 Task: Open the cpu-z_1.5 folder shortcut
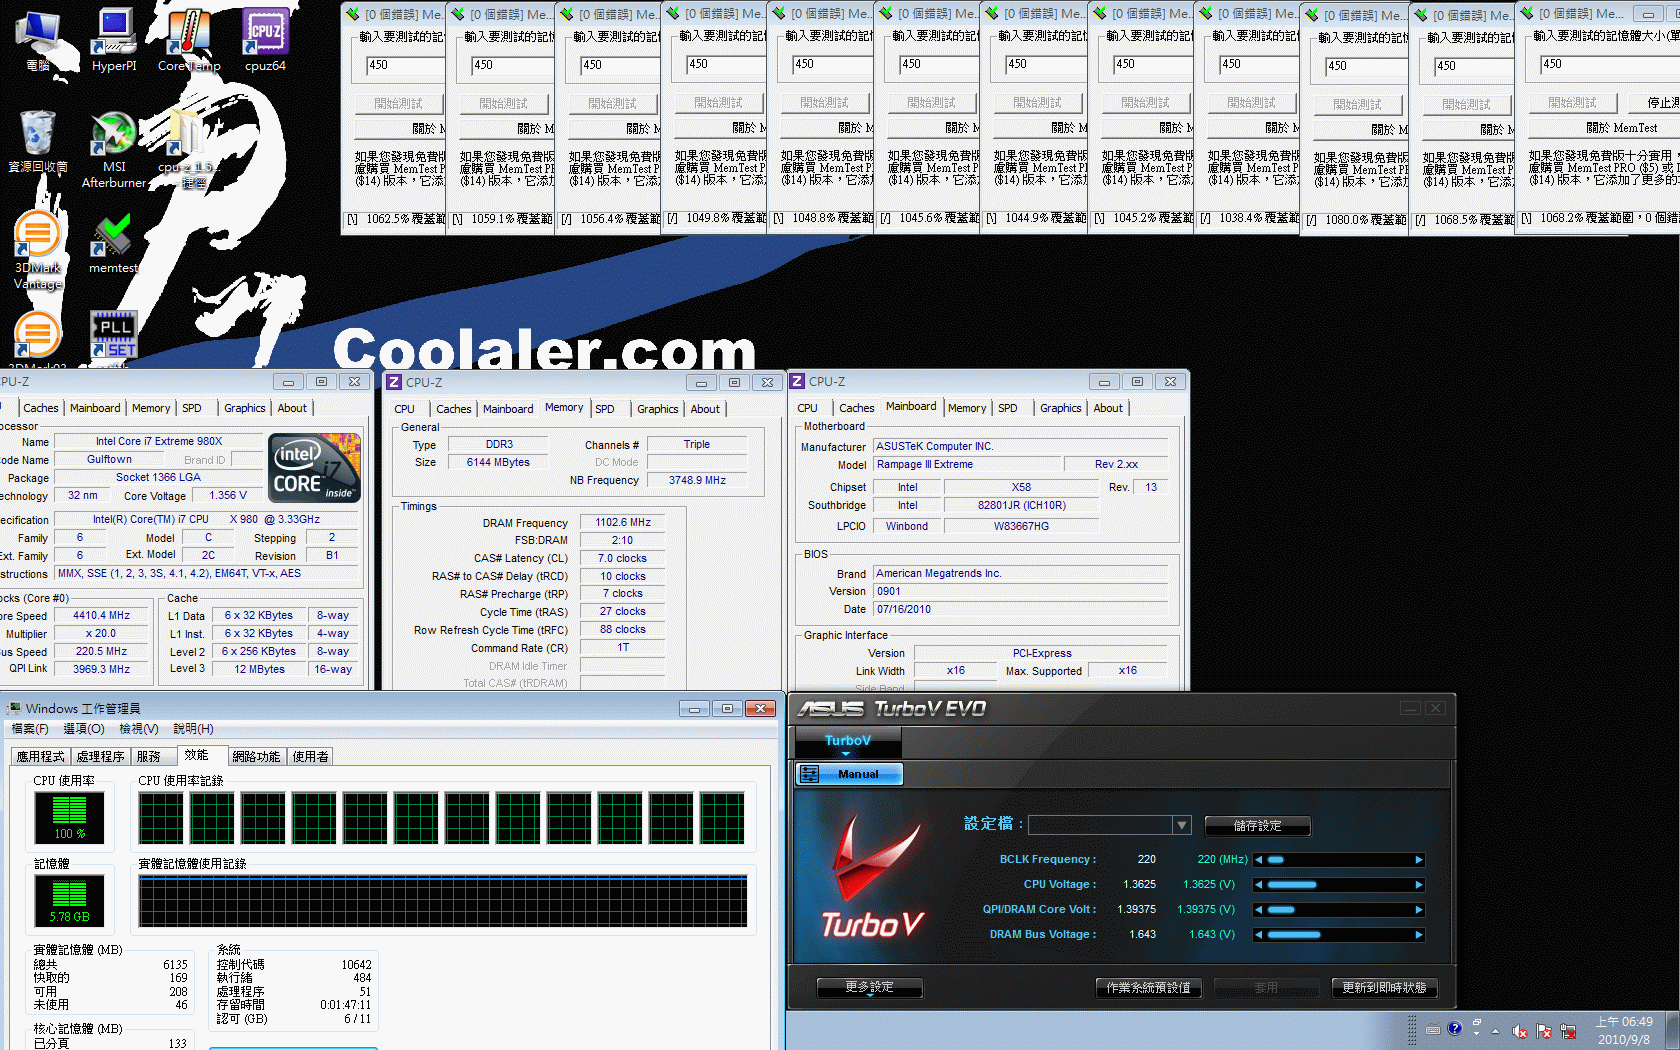click(x=187, y=148)
